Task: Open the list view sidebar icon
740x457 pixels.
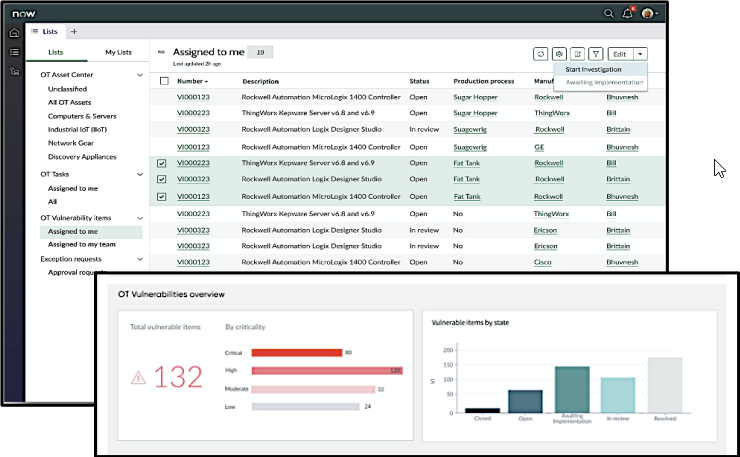Action: (x=15, y=52)
